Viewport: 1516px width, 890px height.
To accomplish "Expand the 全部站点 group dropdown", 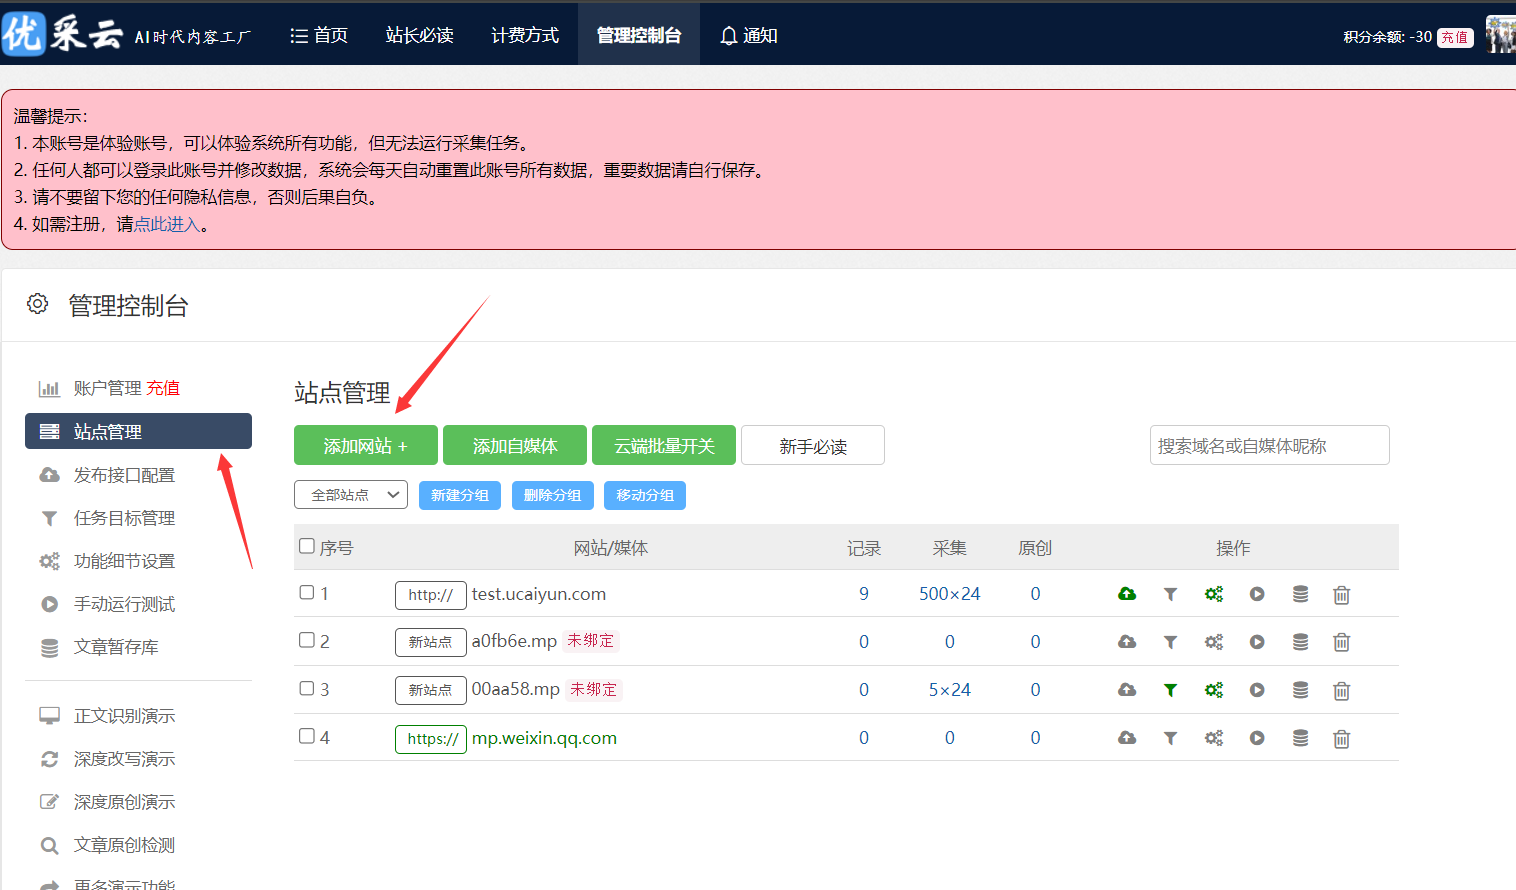I will (x=351, y=495).
